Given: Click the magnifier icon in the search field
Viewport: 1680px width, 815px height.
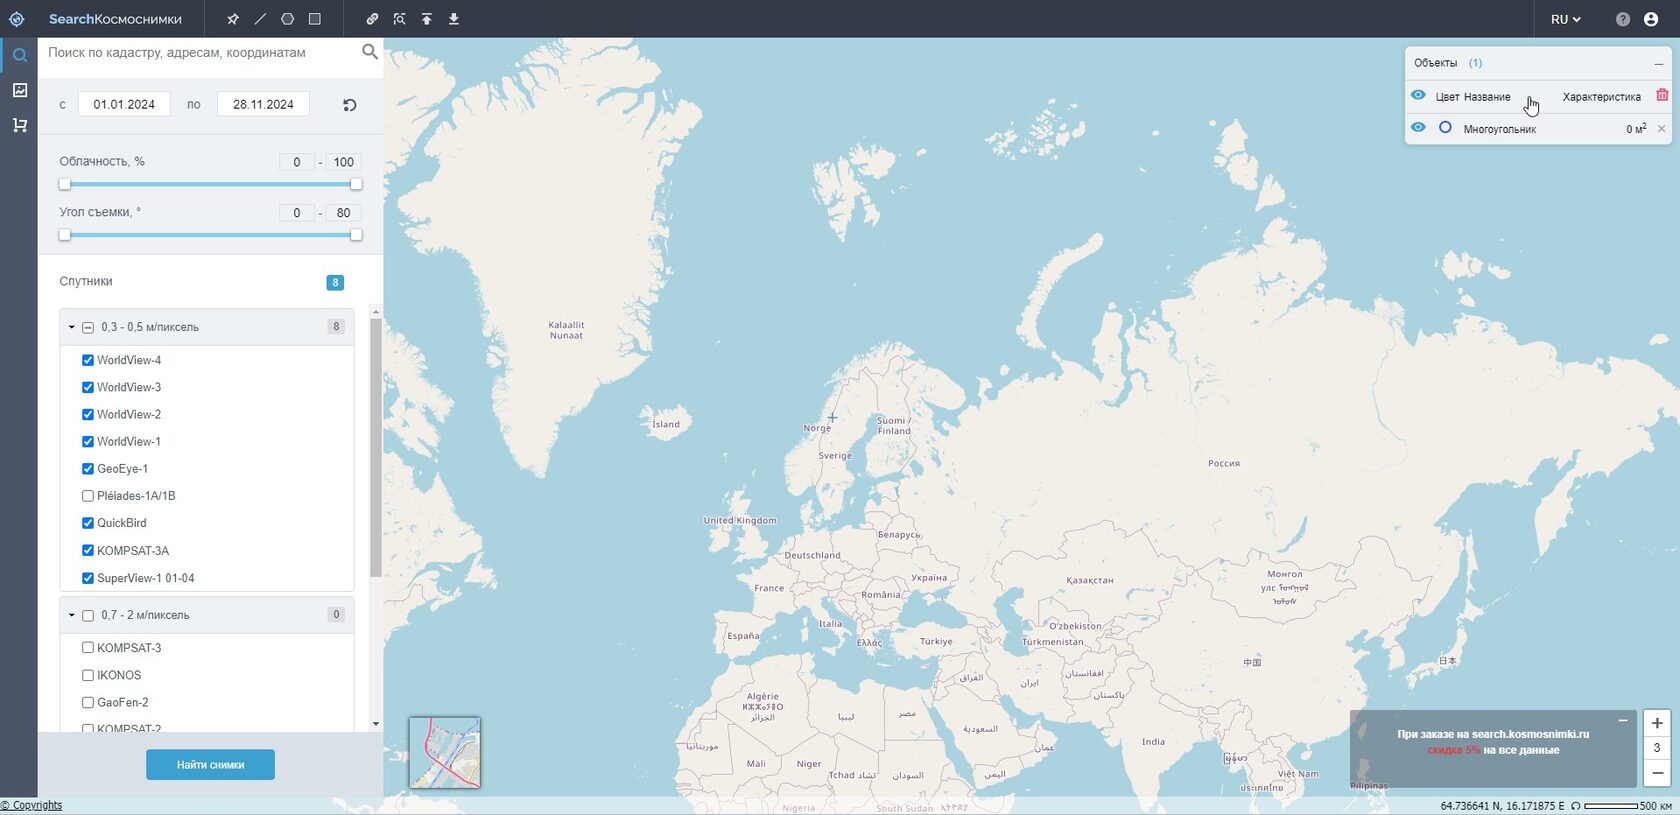Looking at the screenshot, I should 369,52.
